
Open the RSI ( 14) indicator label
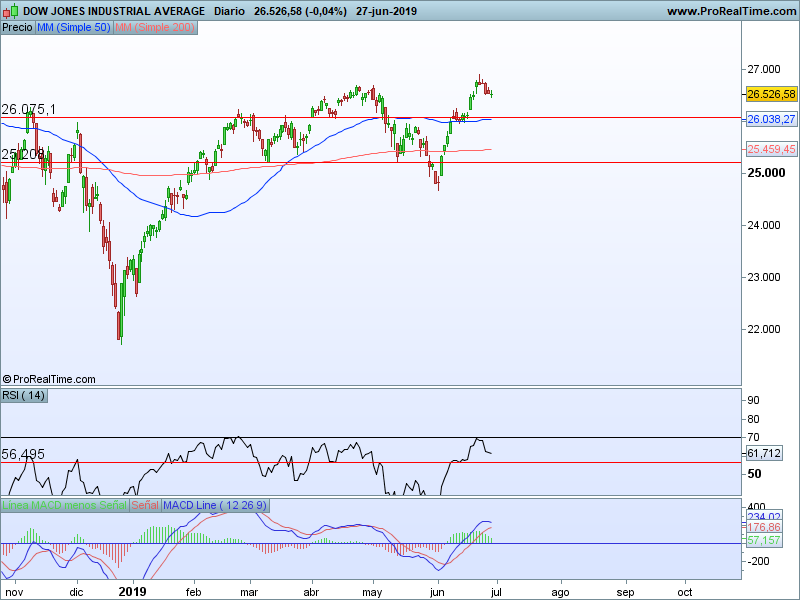23,395
